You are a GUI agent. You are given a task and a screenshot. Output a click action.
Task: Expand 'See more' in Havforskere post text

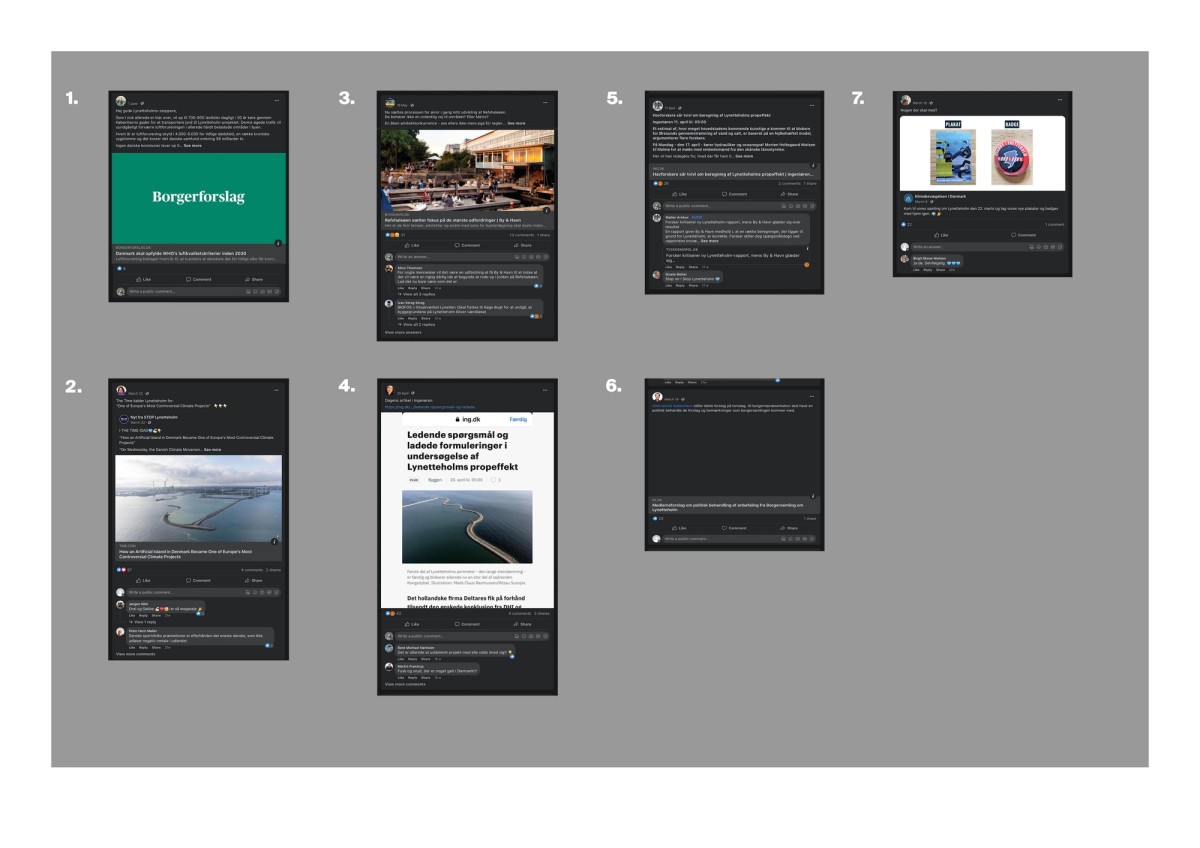pos(745,156)
